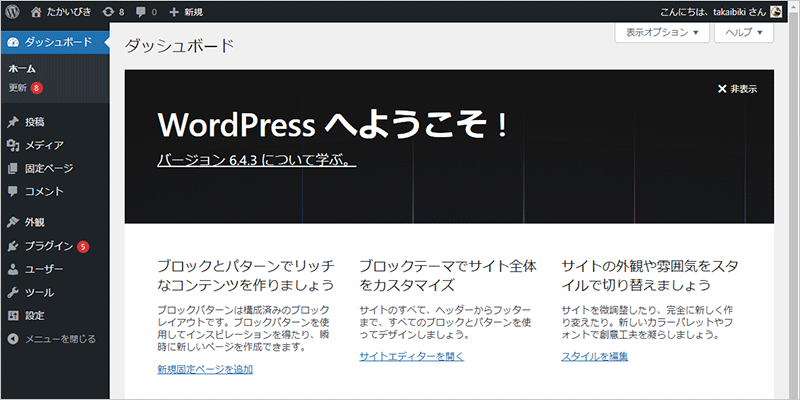Click the スタイルを編集 link
The height and width of the screenshot is (400, 800).
[594, 357]
